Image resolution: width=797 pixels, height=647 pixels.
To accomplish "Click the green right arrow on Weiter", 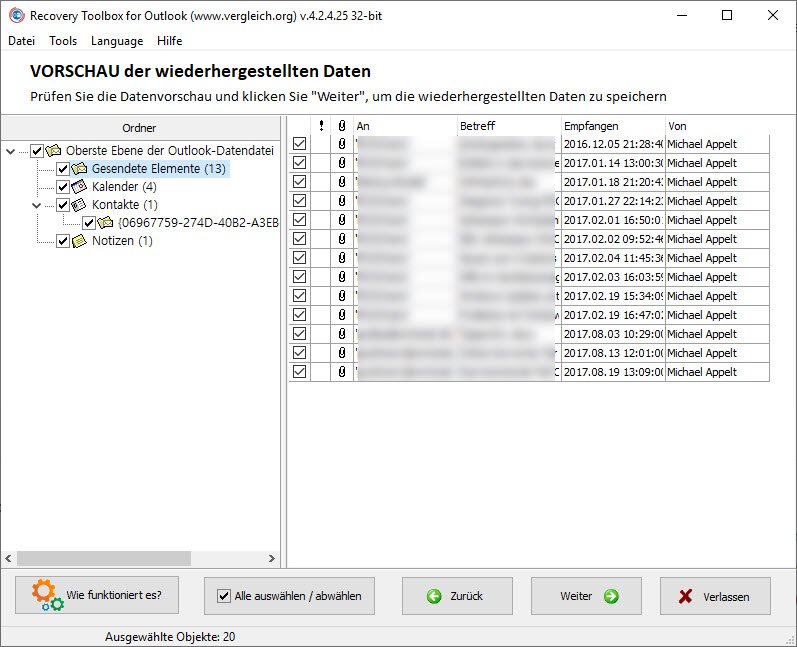I will (x=611, y=596).
